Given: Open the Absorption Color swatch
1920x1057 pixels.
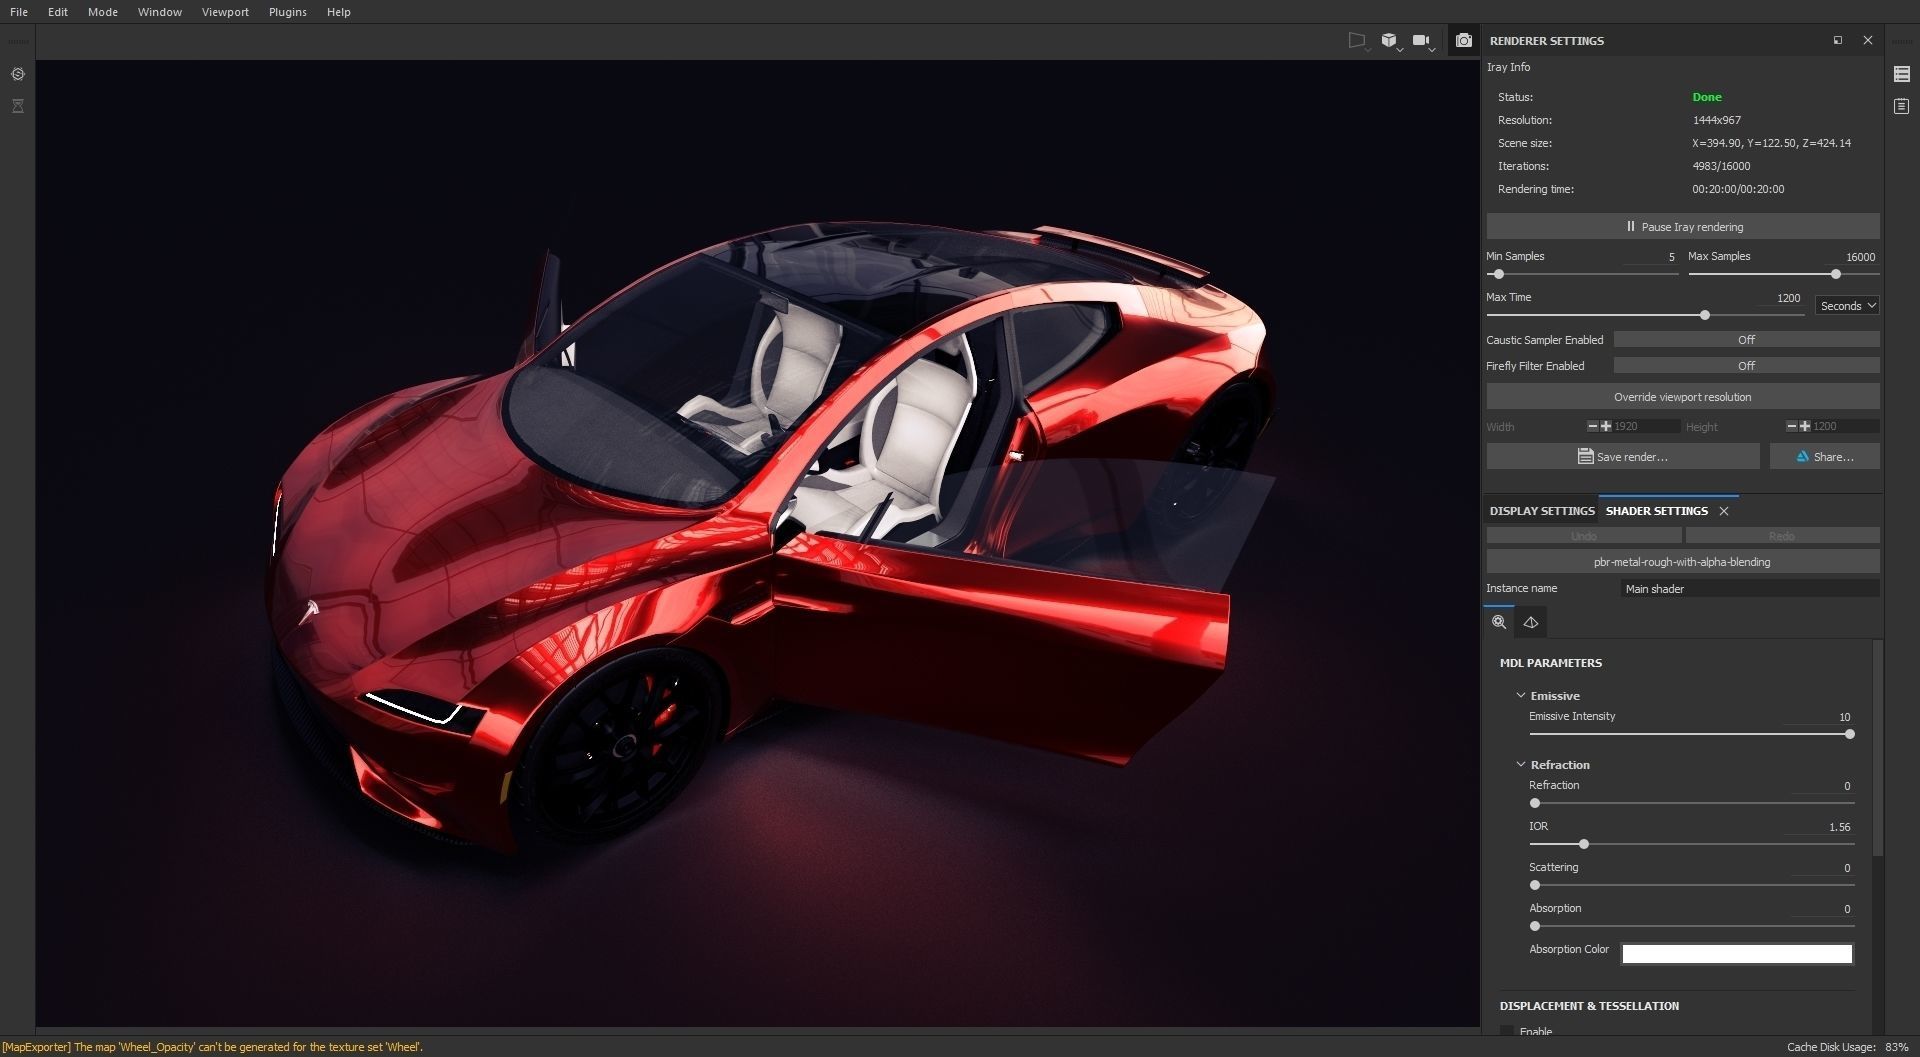Looking at the screenshot, I should 1737,954.
